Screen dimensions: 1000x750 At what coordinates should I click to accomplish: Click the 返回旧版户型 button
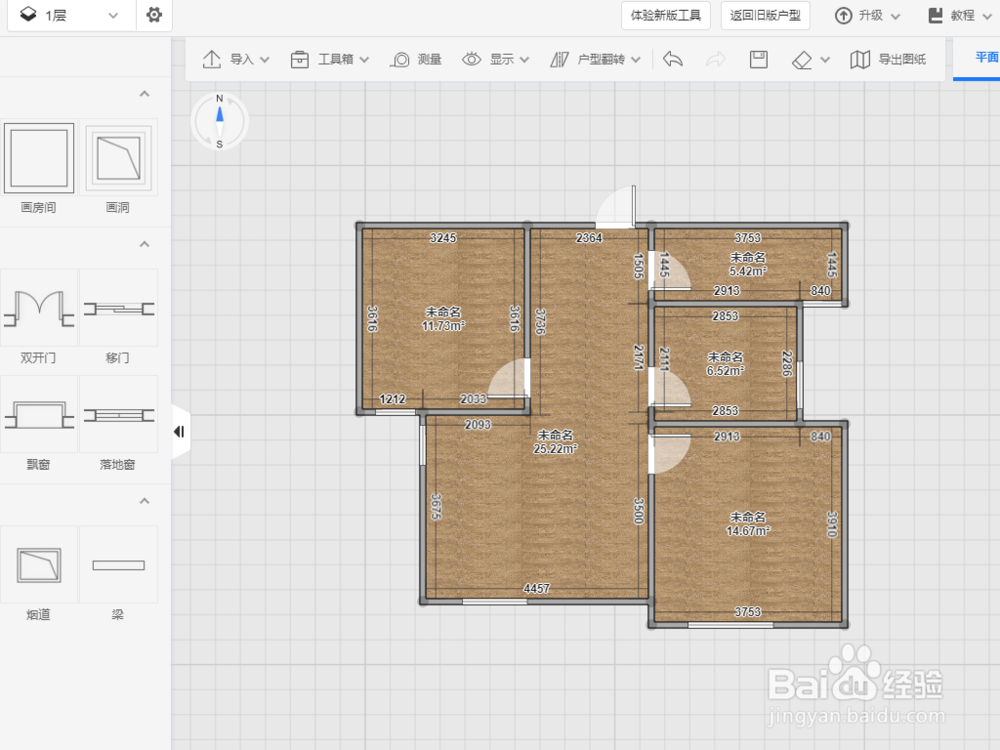[765, 15]
